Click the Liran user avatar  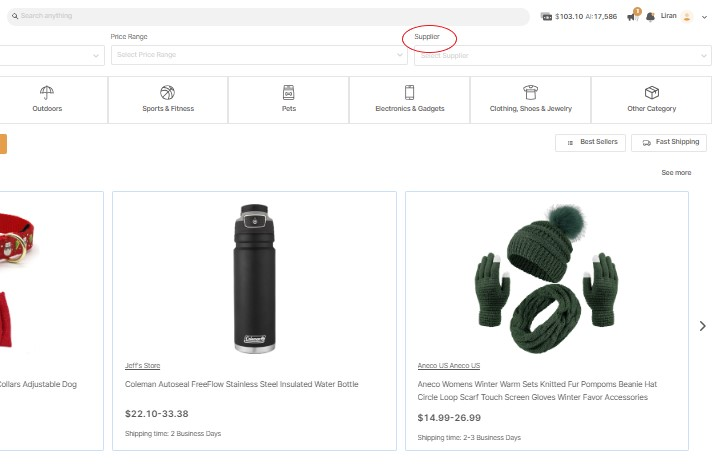coord(687,17)
